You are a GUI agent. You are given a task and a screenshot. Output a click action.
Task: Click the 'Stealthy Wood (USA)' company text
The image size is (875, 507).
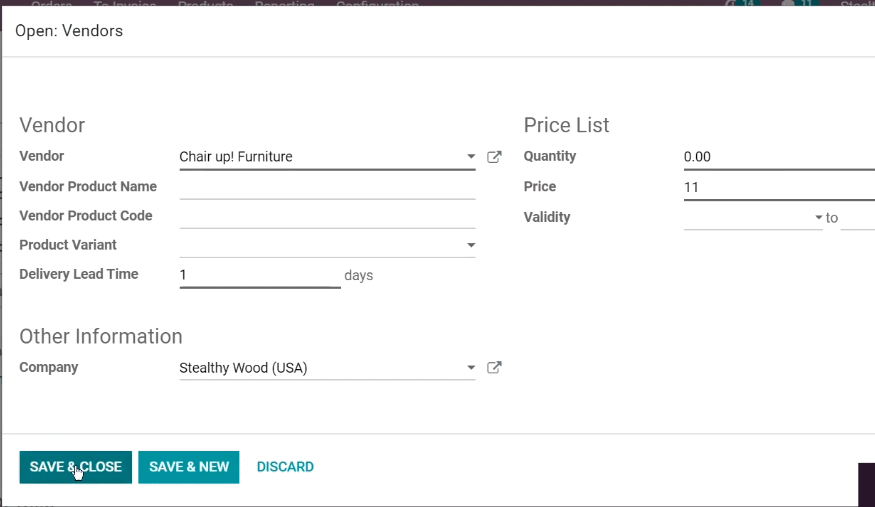click(243, 368)
